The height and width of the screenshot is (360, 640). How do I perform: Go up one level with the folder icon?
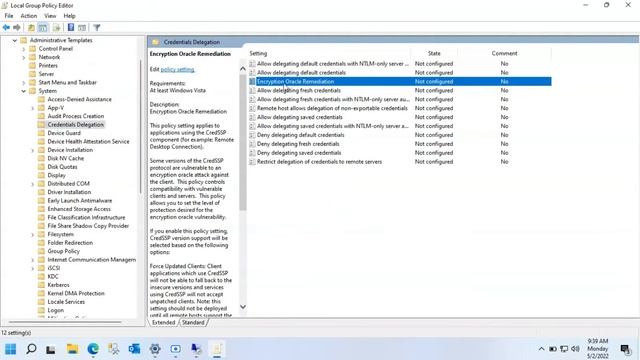pos(31,27)
